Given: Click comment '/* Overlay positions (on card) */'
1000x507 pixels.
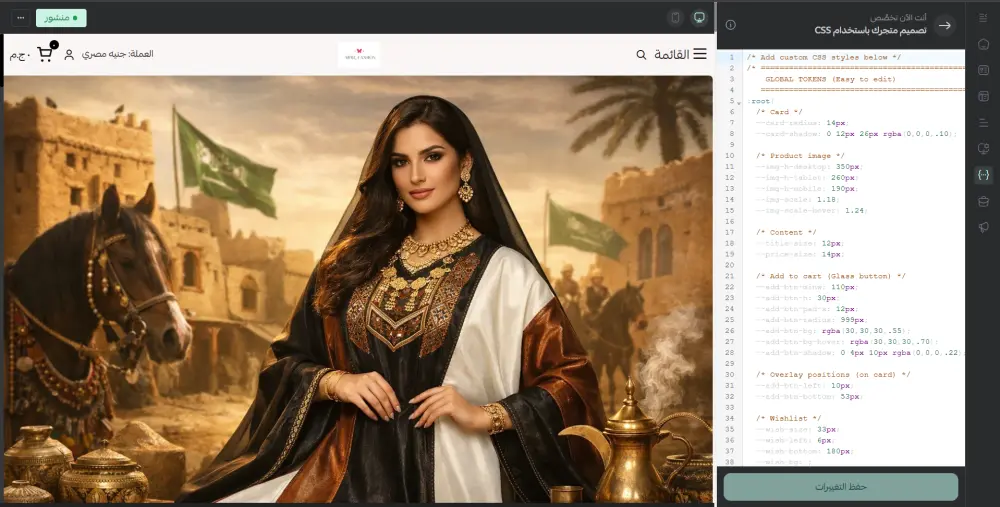Looking at the screenshot, I should [x=834, y=374].
